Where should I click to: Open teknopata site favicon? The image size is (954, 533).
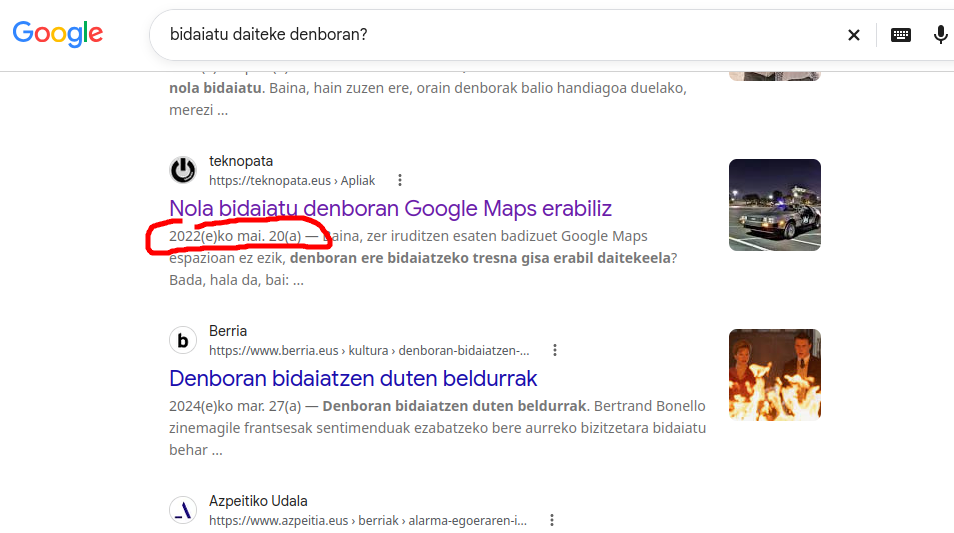[x=183, y=170]
